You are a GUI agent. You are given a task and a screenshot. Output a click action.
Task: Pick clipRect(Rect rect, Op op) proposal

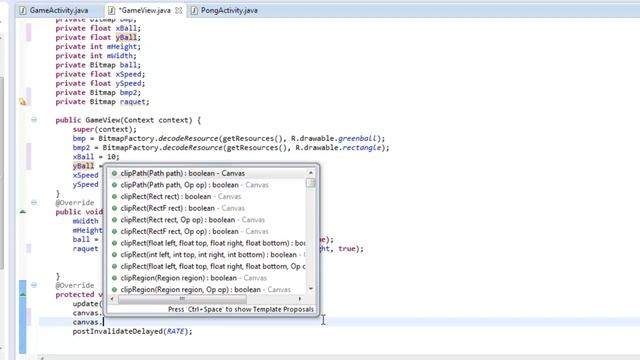pos(208,220)
